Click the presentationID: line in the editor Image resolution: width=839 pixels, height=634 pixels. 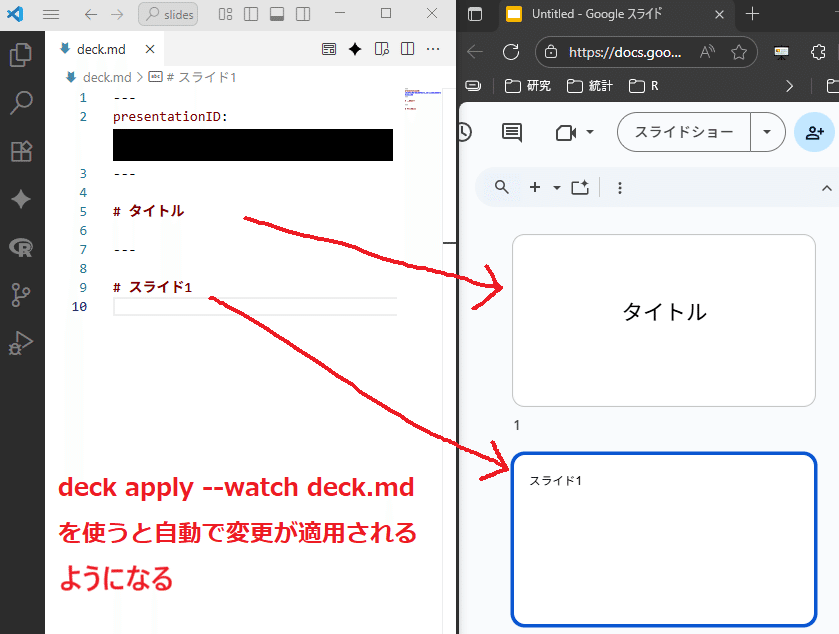170,117
